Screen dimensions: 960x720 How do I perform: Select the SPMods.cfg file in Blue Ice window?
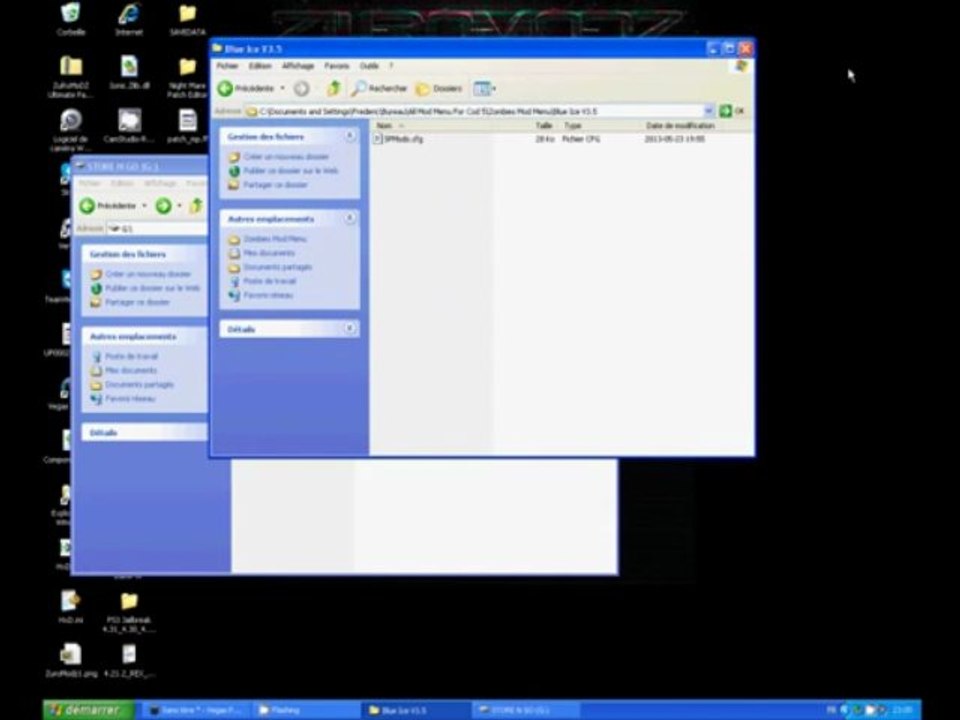point(399,139)
